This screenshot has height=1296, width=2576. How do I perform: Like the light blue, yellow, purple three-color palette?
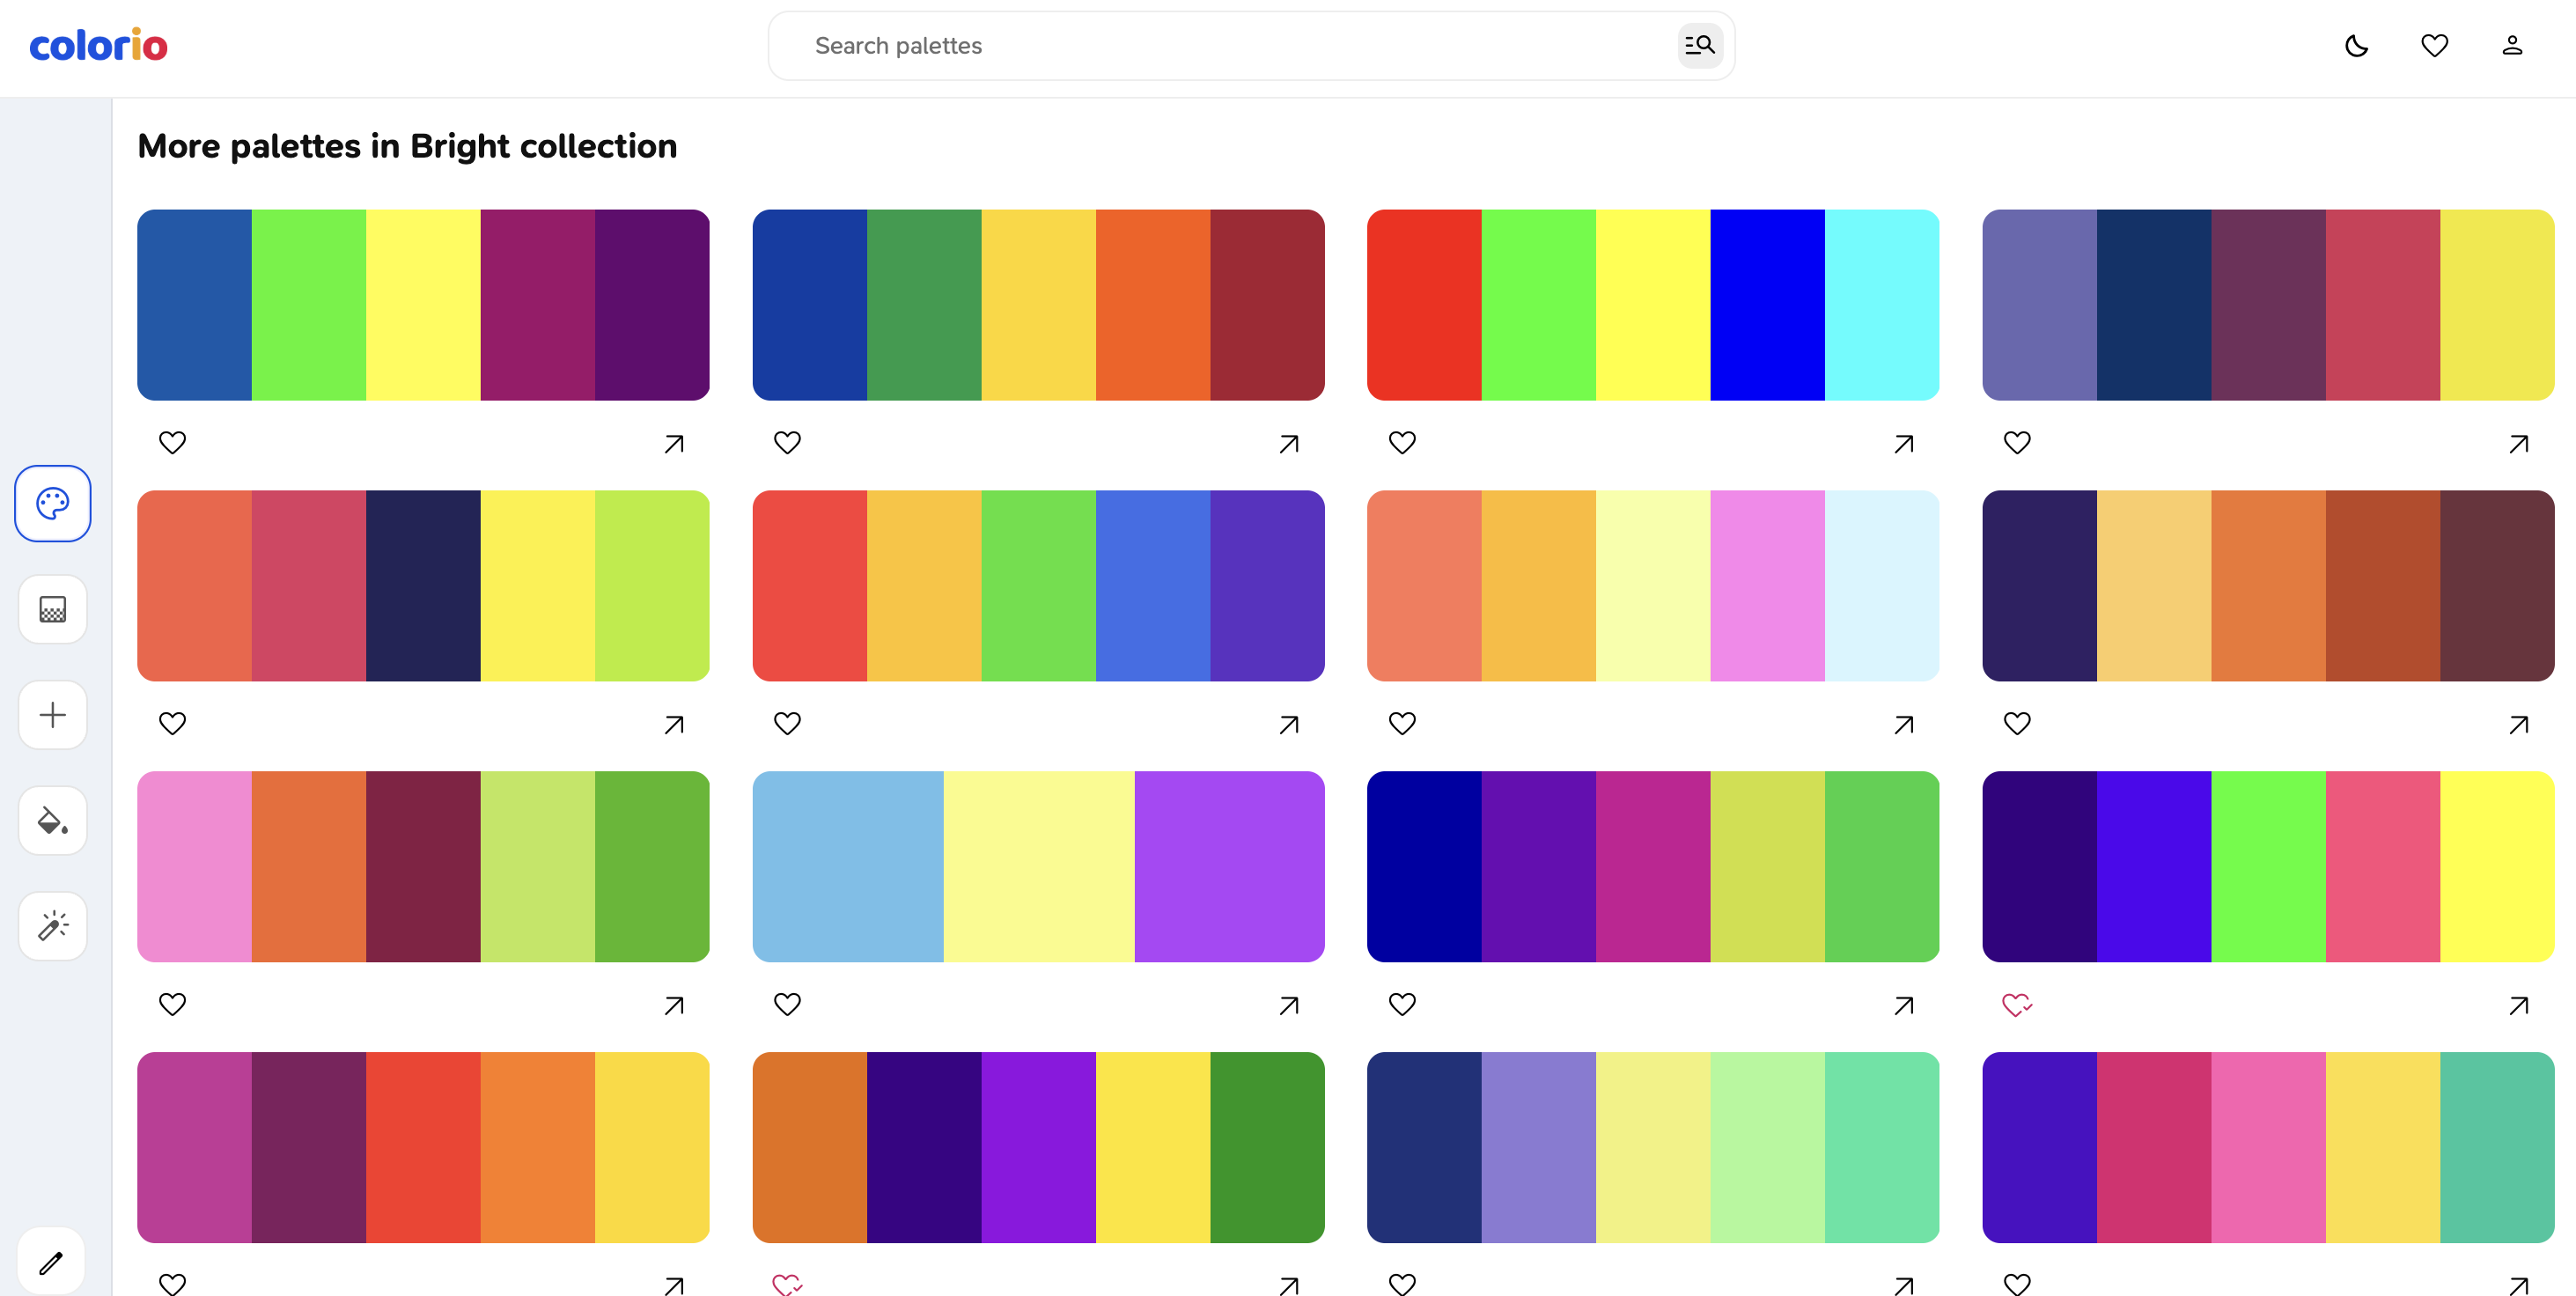787,1004
